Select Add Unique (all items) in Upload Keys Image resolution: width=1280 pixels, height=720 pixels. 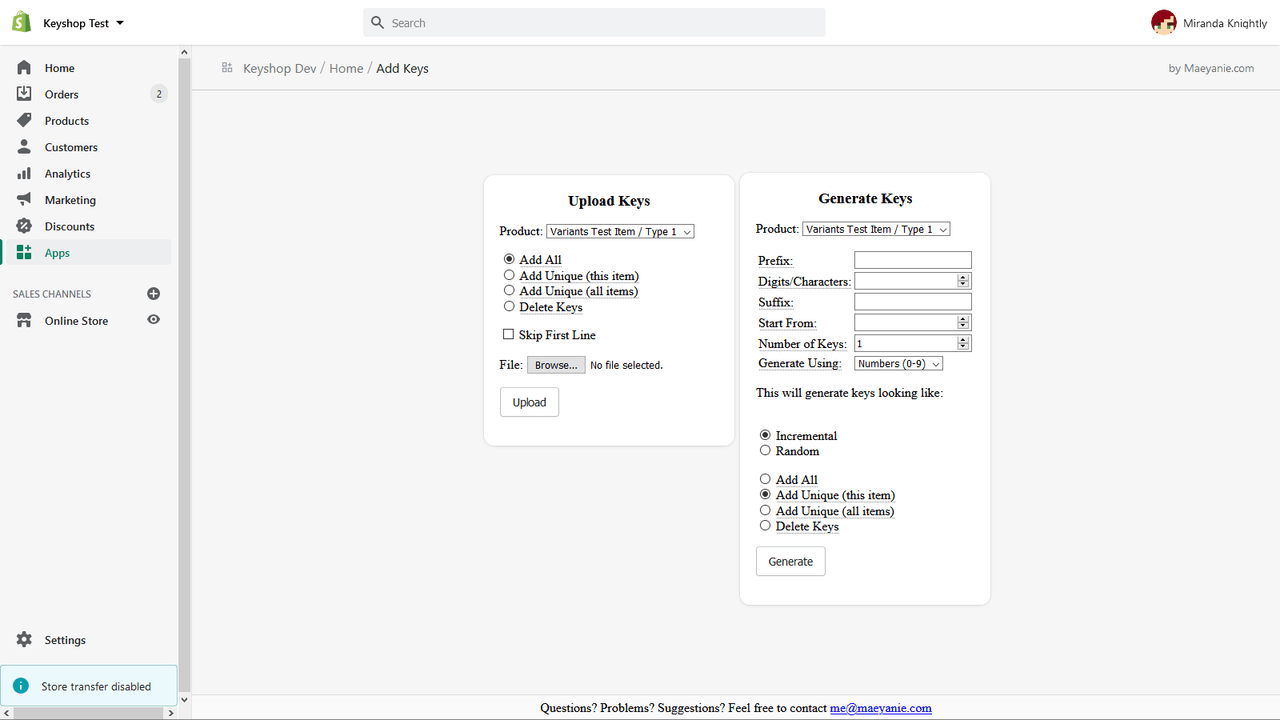pos(509,290)
